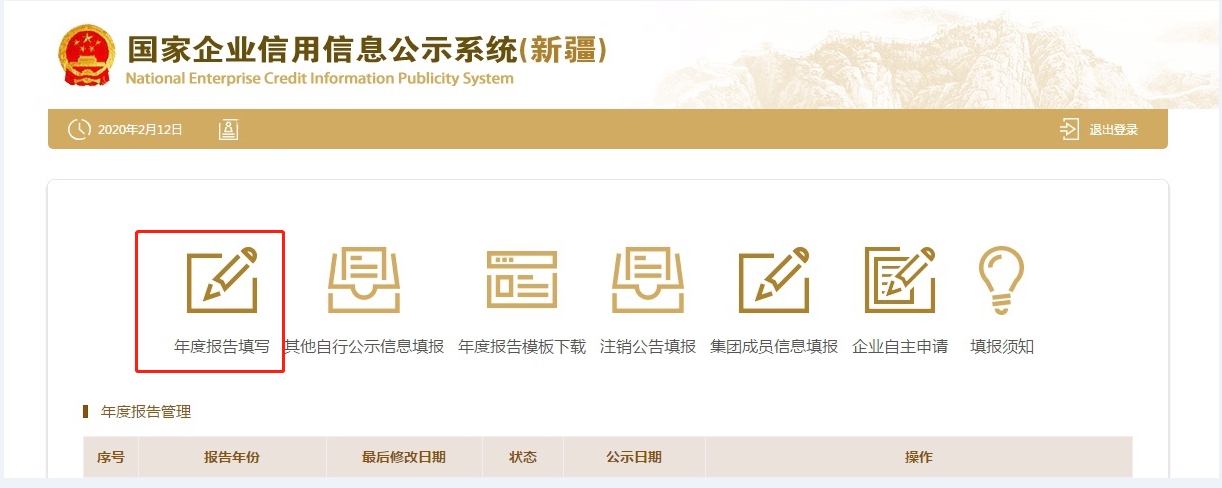
Task: Click the 2020年2月12日 date text
Action: click(140, 130)
